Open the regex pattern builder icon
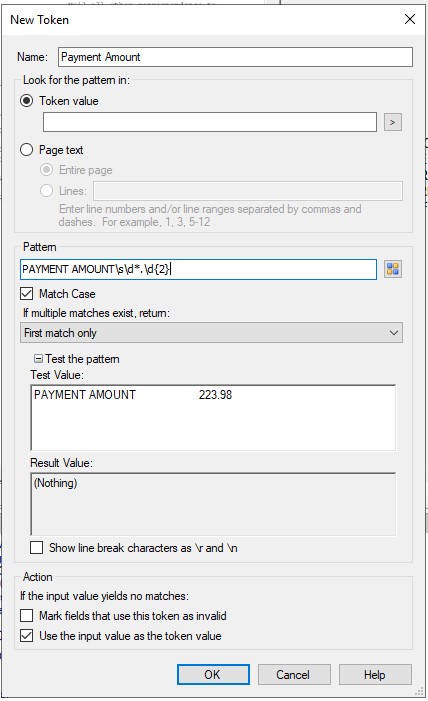This screenshot has width=428, height=701. 393,269
